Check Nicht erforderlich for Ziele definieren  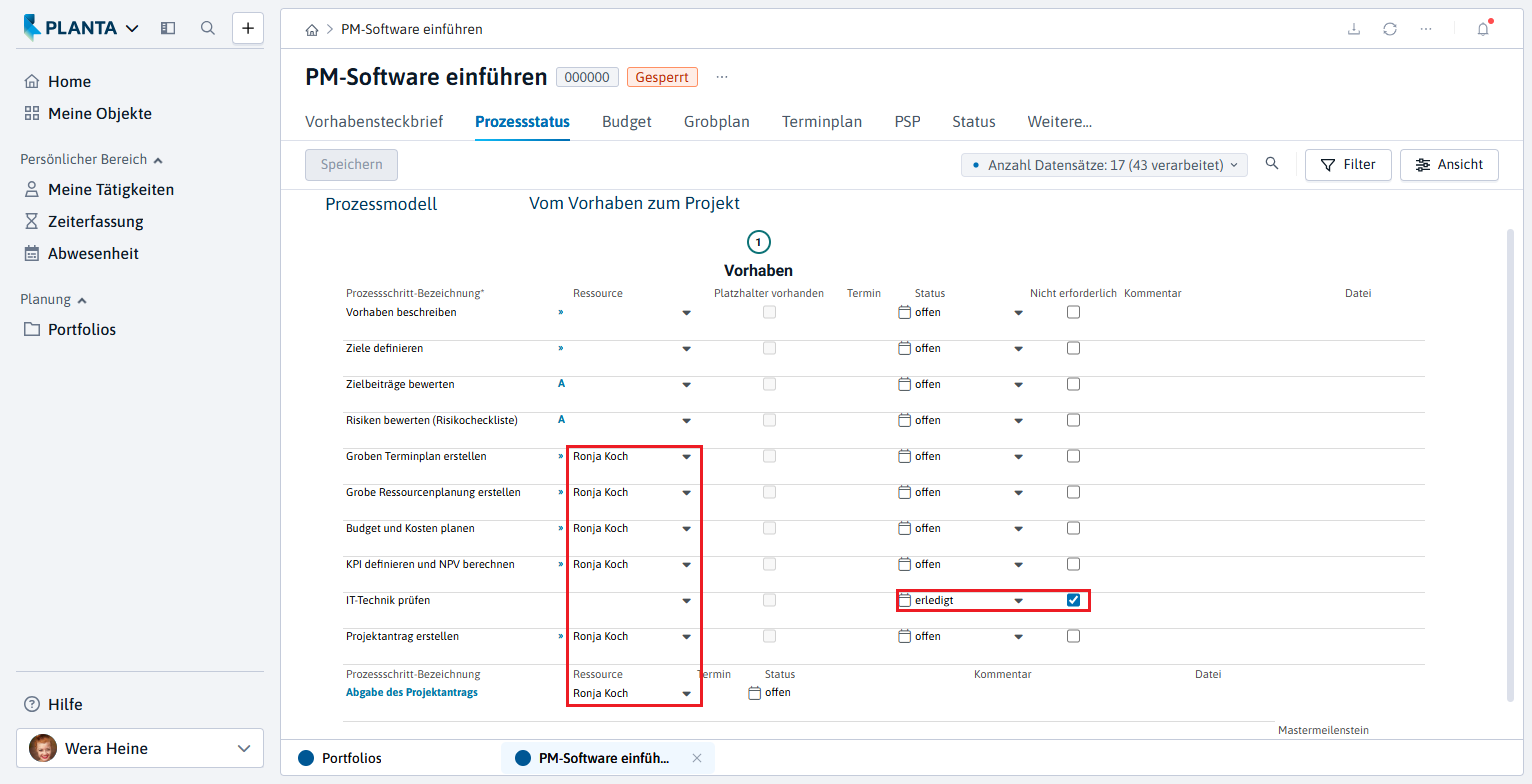click(x=1073, y=348)
